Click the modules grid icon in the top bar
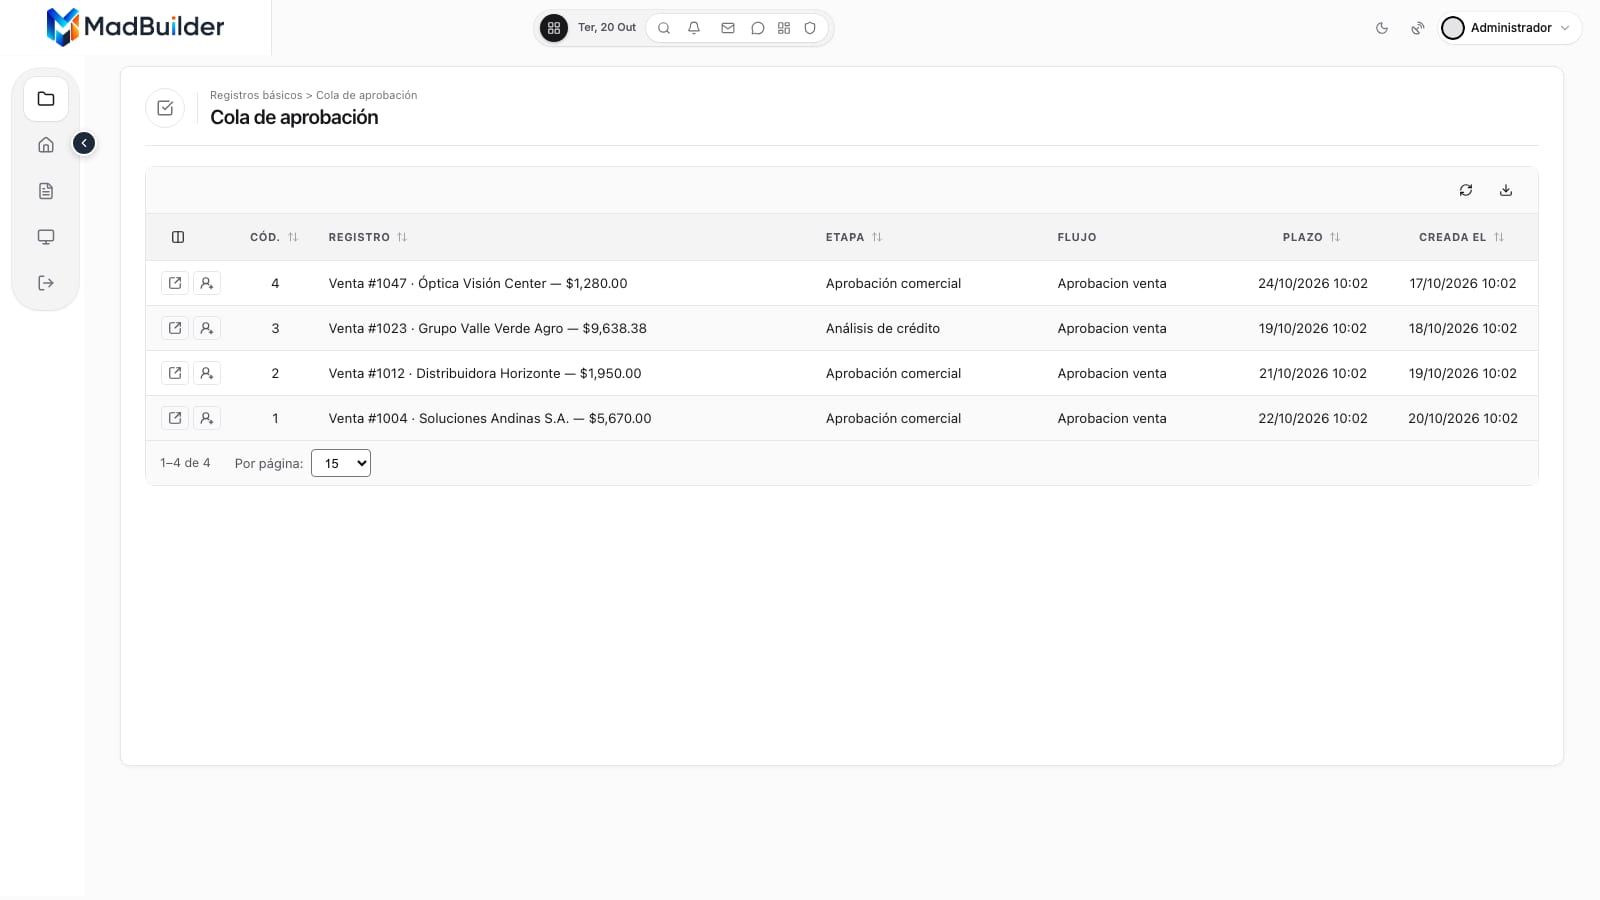 coord(784,28)
